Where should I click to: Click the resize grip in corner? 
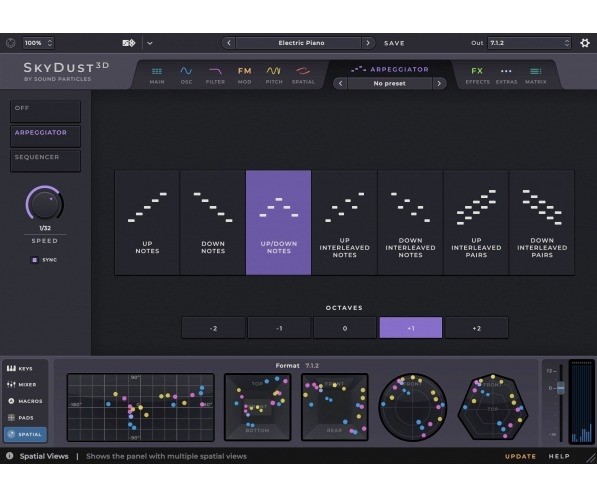tap(591, 458)
